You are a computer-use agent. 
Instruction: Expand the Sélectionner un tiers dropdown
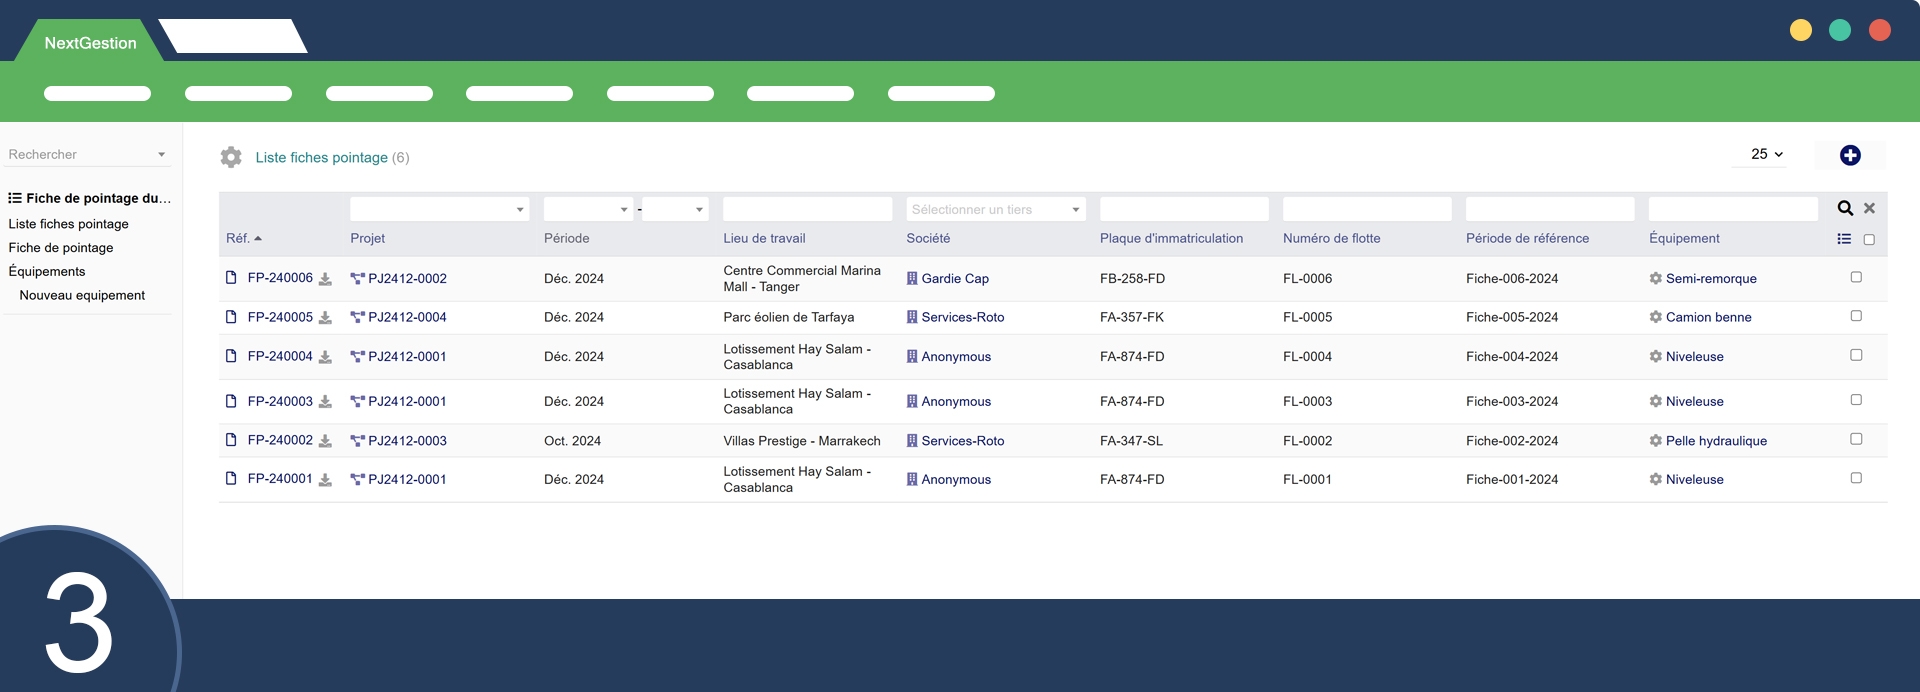pos(995,209)
